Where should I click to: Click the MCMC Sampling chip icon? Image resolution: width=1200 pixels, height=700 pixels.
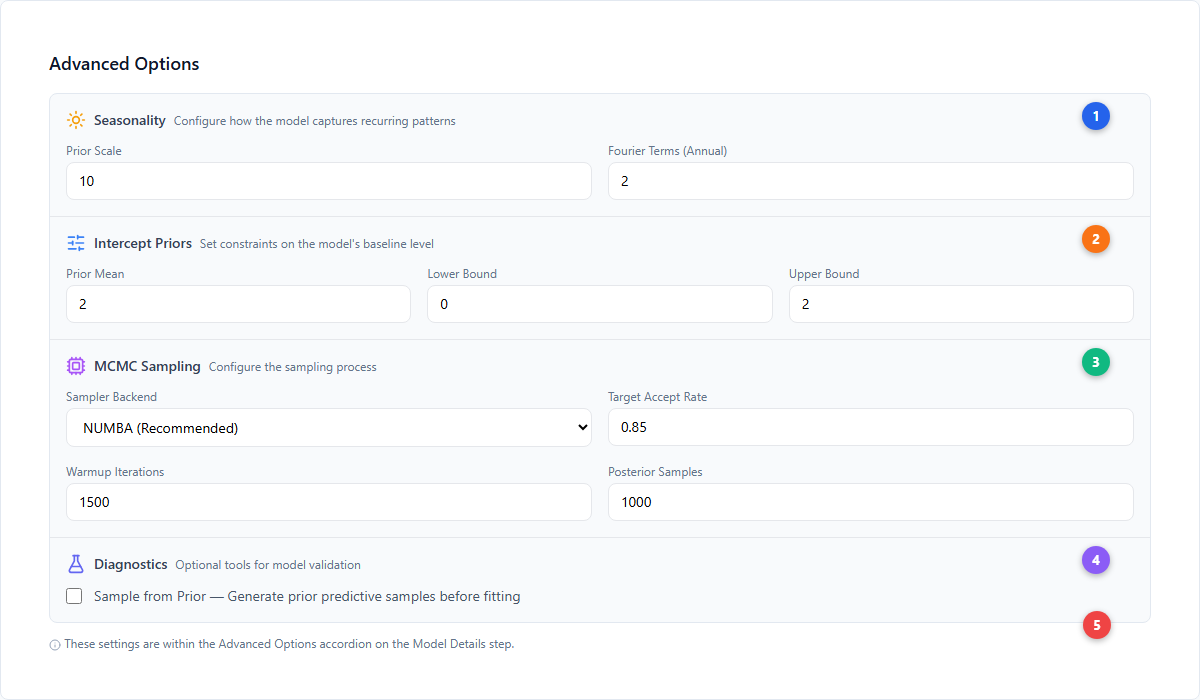[76, 366]
